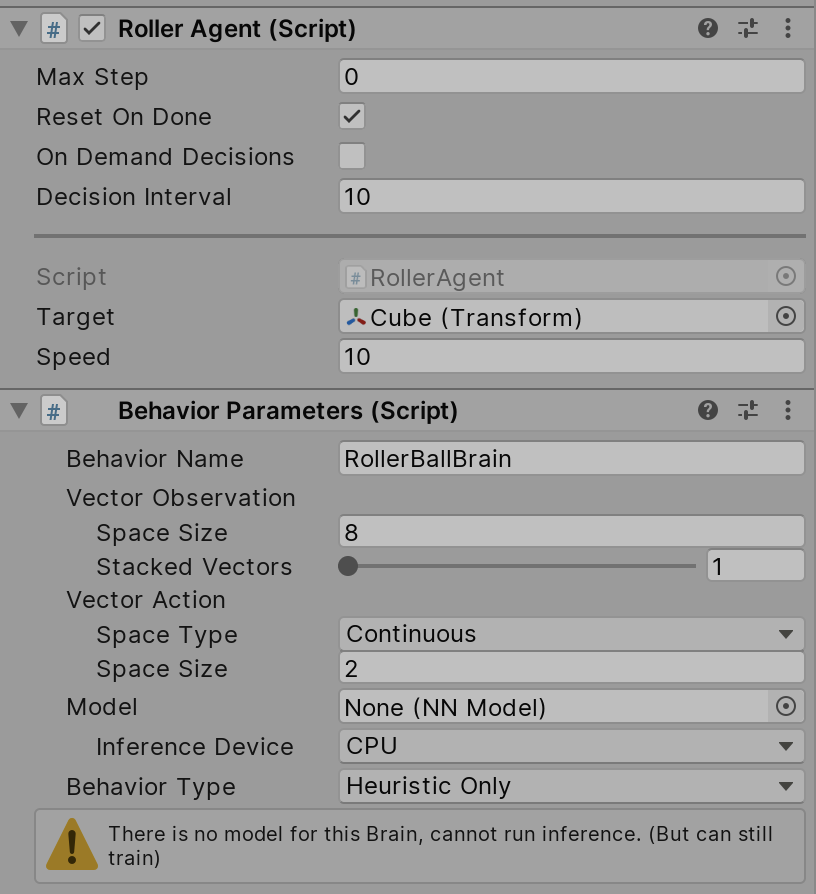The height and width of the screenshot is (894, 816).
Task: Open help for the Roller Agent component
Action: (x=707, y=28)
